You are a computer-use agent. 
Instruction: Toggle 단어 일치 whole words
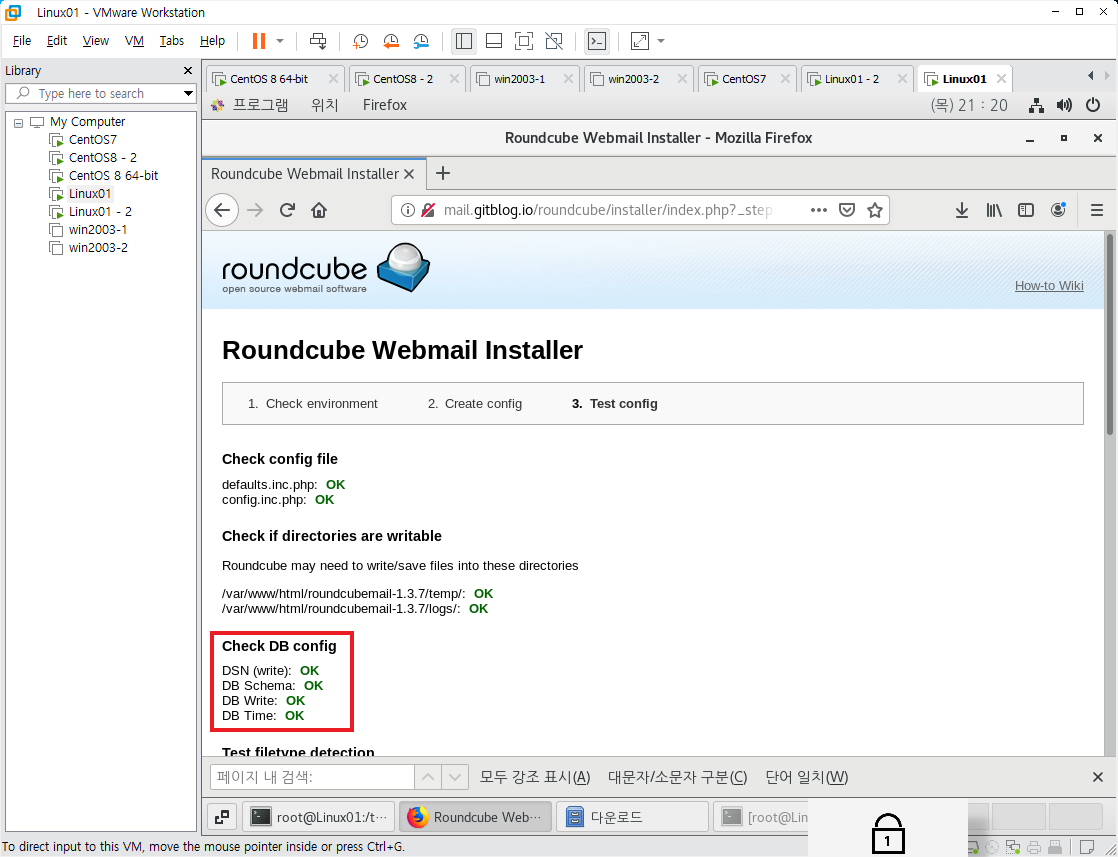tap(806, 777)
